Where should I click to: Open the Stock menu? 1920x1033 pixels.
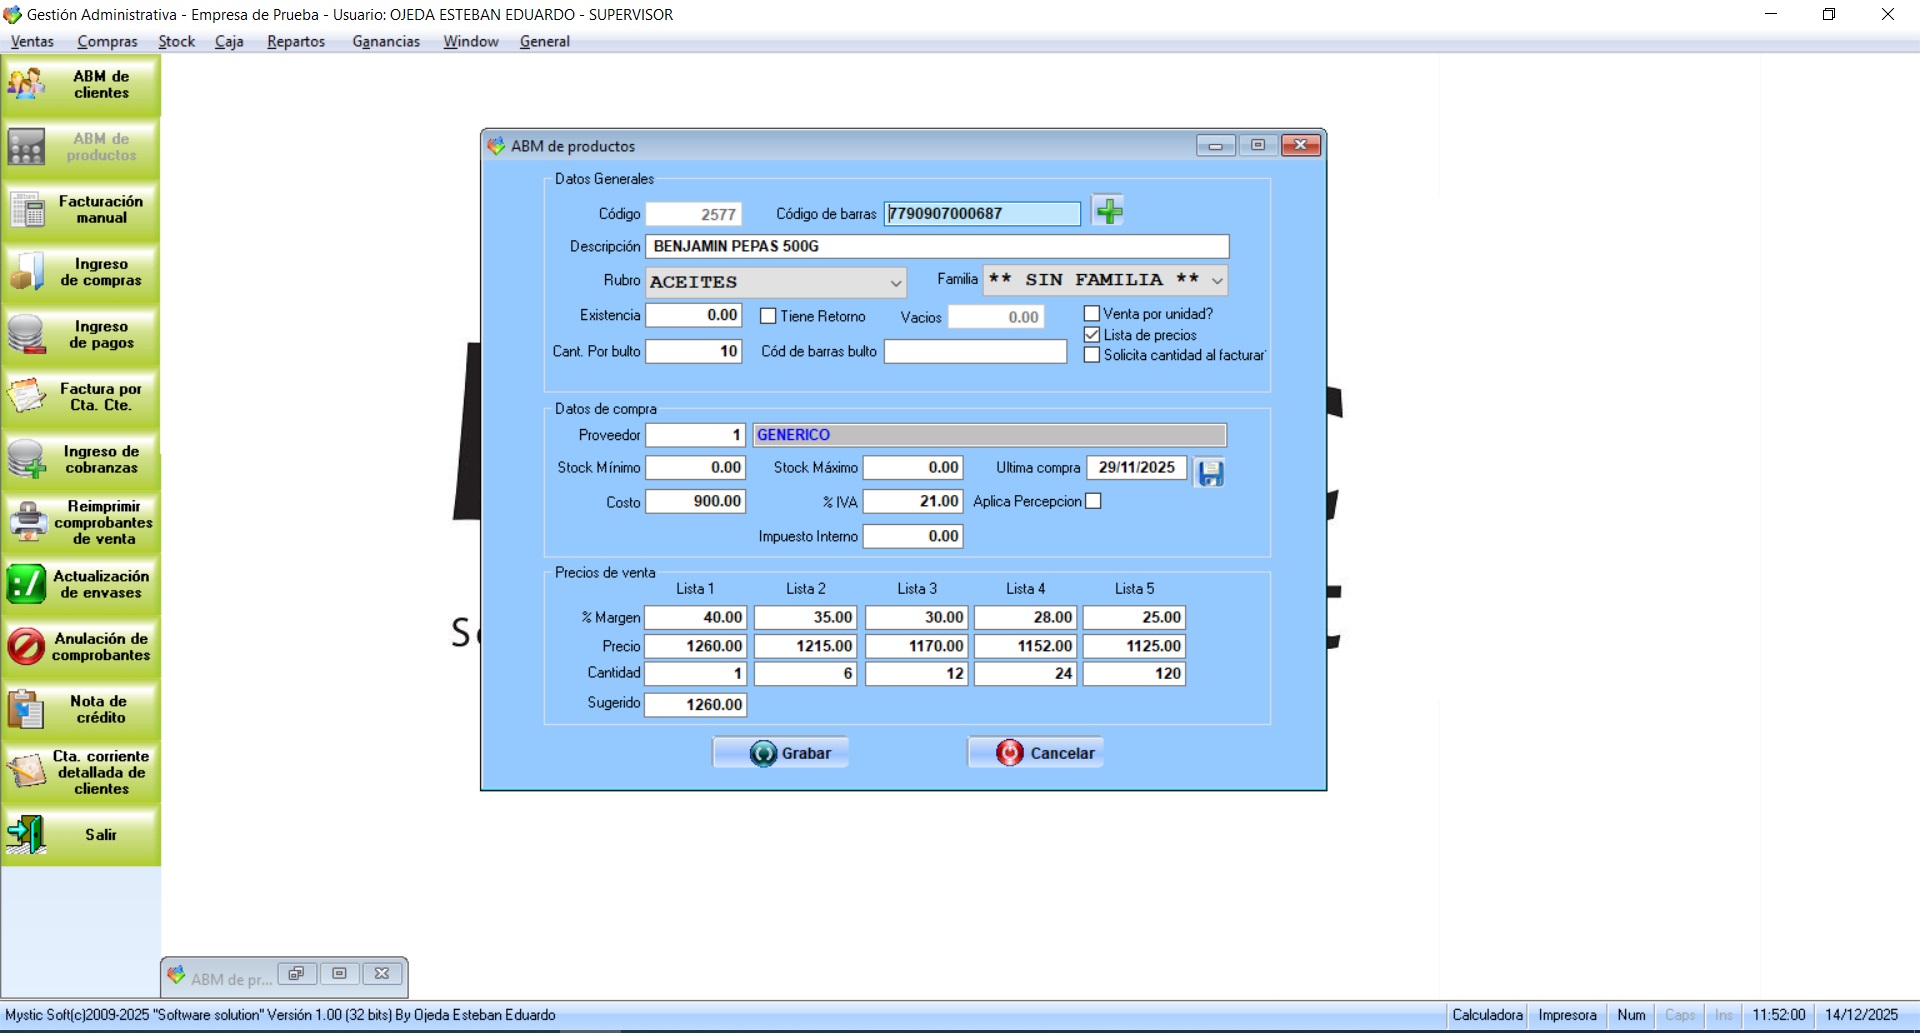pos(176,41)
